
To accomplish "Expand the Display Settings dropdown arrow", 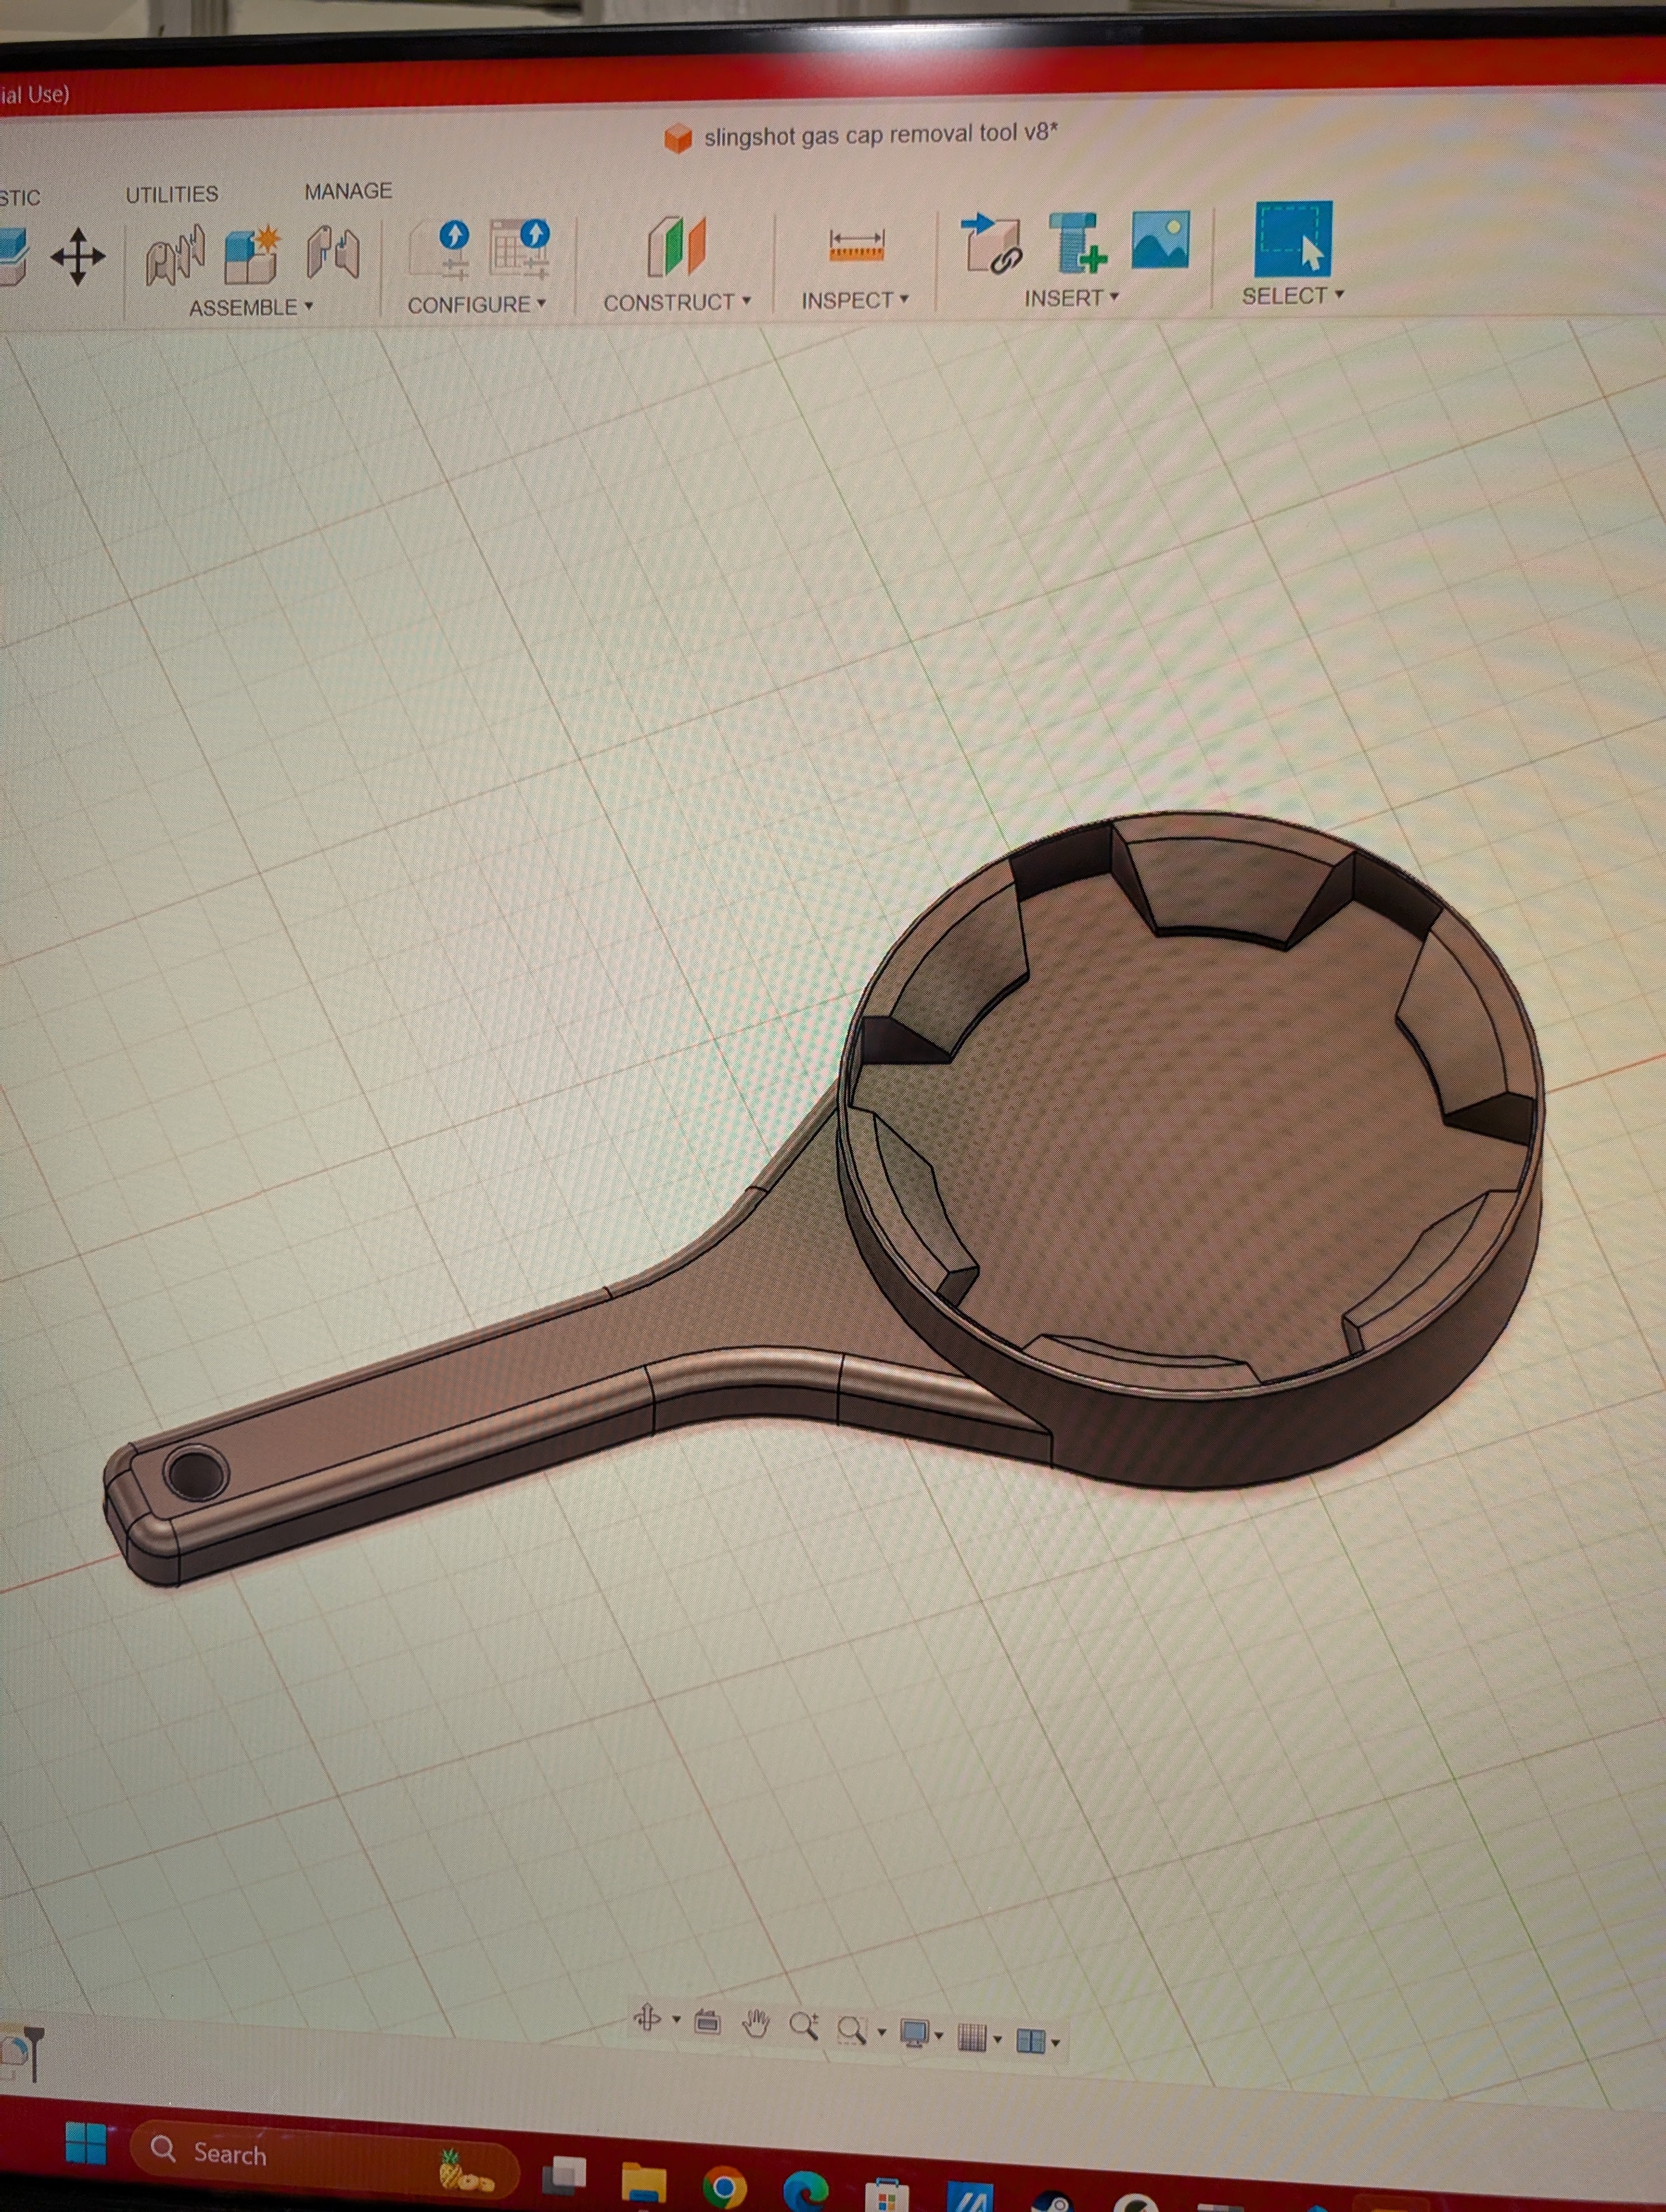I will (x=939, y=2035).
